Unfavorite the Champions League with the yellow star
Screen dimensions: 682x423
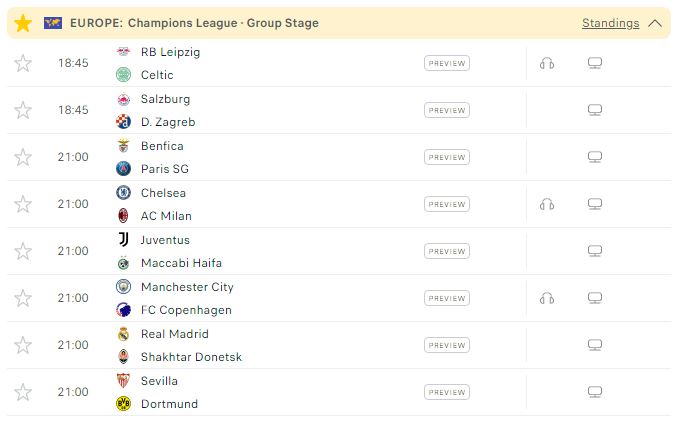23,23
